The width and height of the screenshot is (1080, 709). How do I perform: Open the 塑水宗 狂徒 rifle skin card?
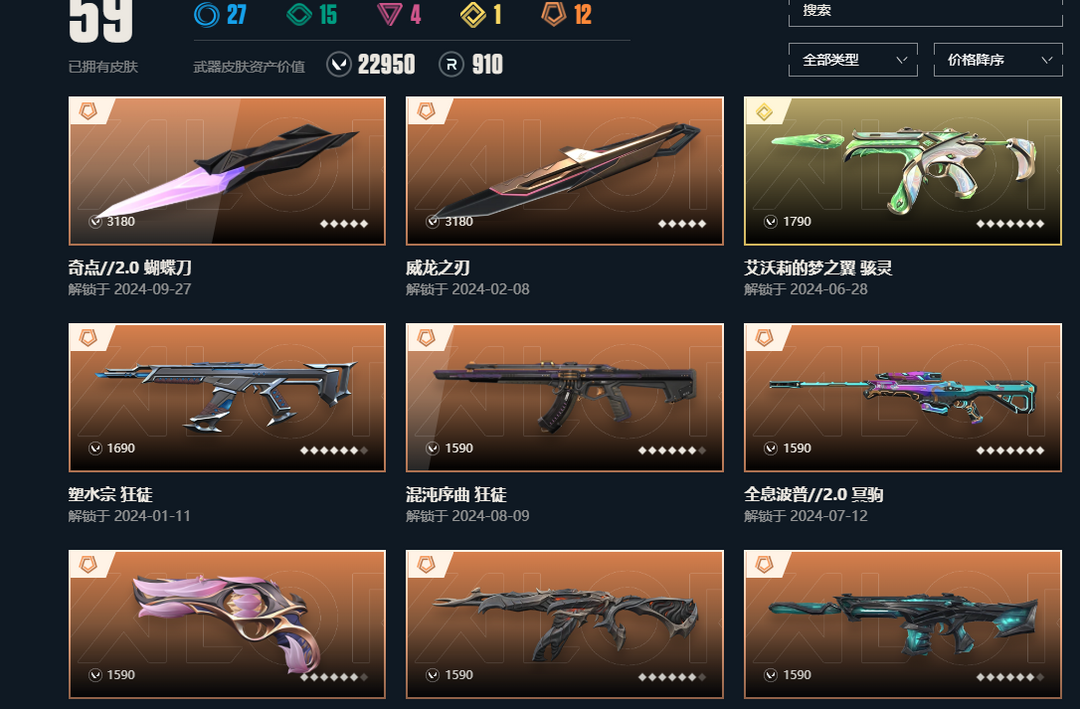click(x=227, y=398)
